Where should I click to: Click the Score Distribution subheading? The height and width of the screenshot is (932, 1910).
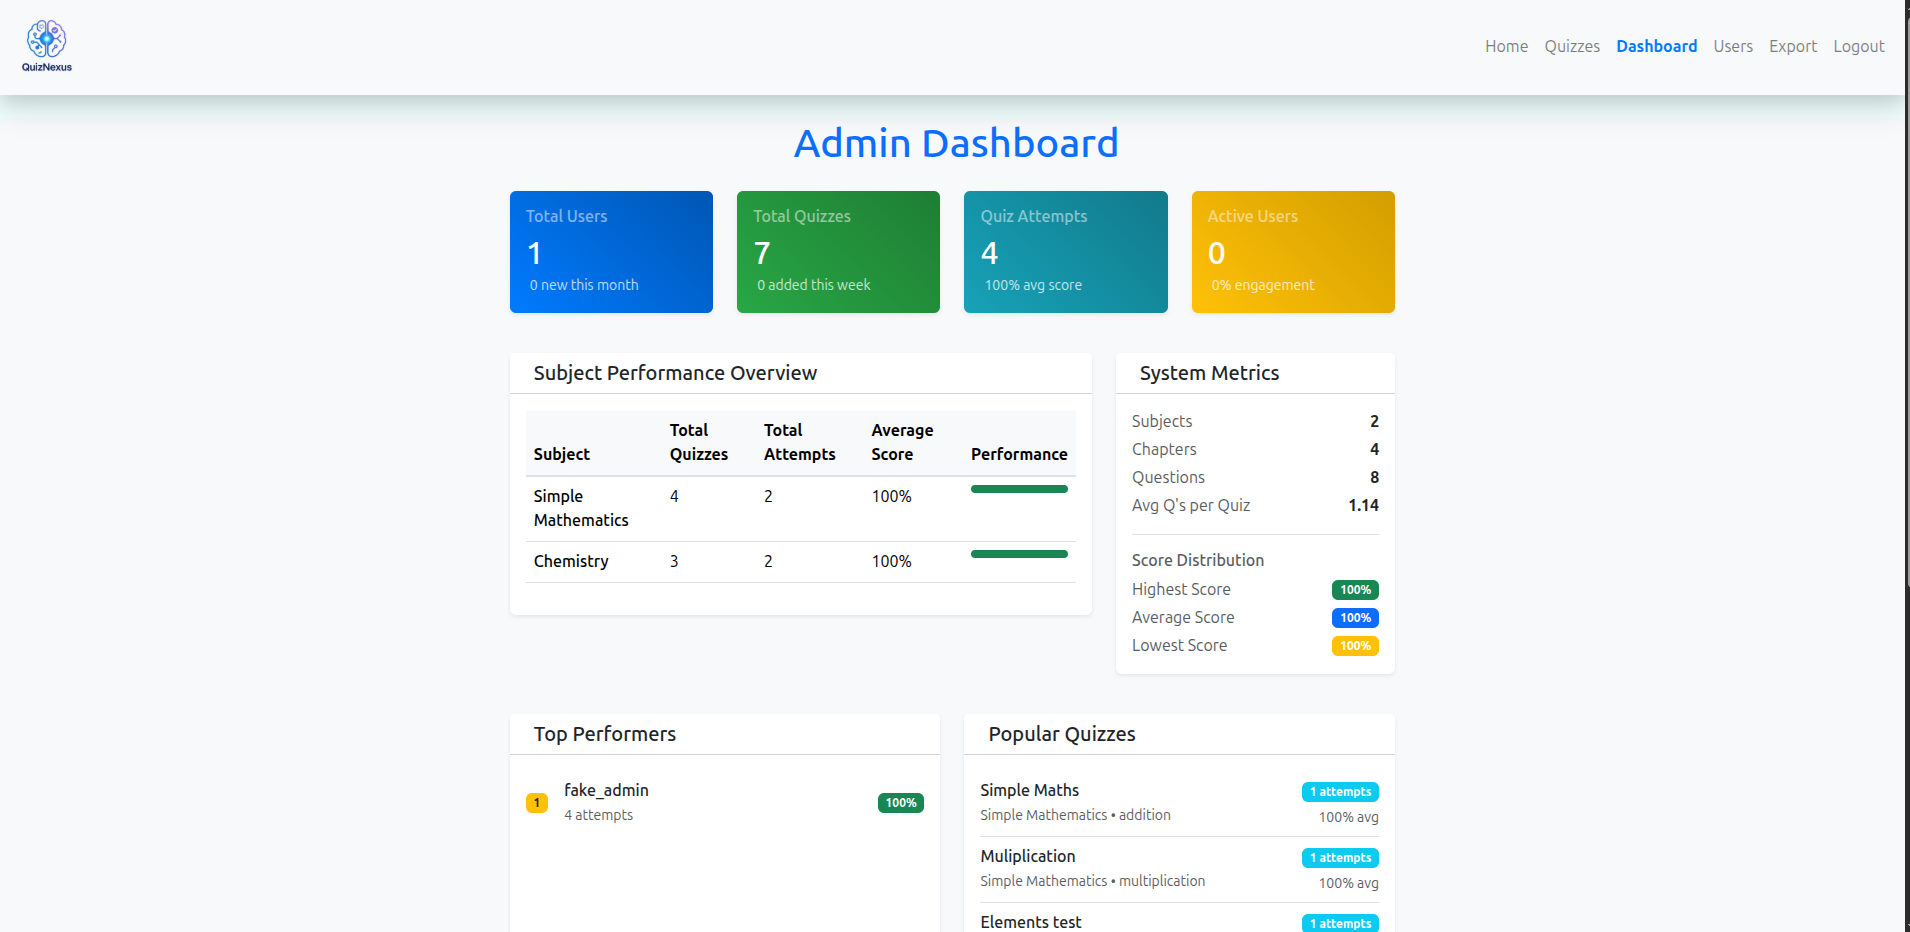[1198, 560]
